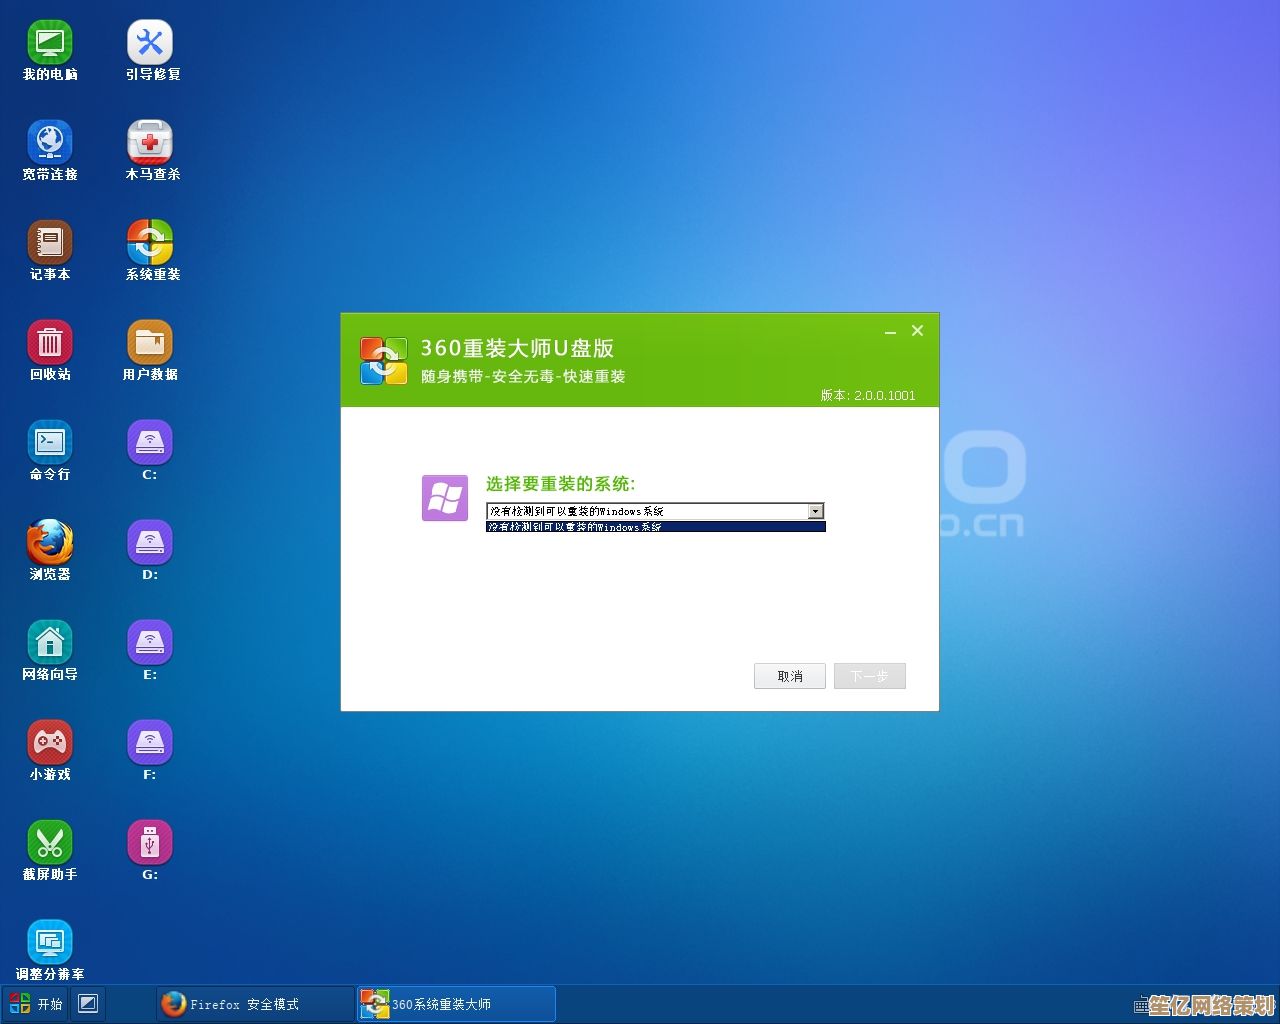The image size is (1280, 1024).
Task: Click the 选择要重装的系统 label
Action: click(x=561, y=484)
